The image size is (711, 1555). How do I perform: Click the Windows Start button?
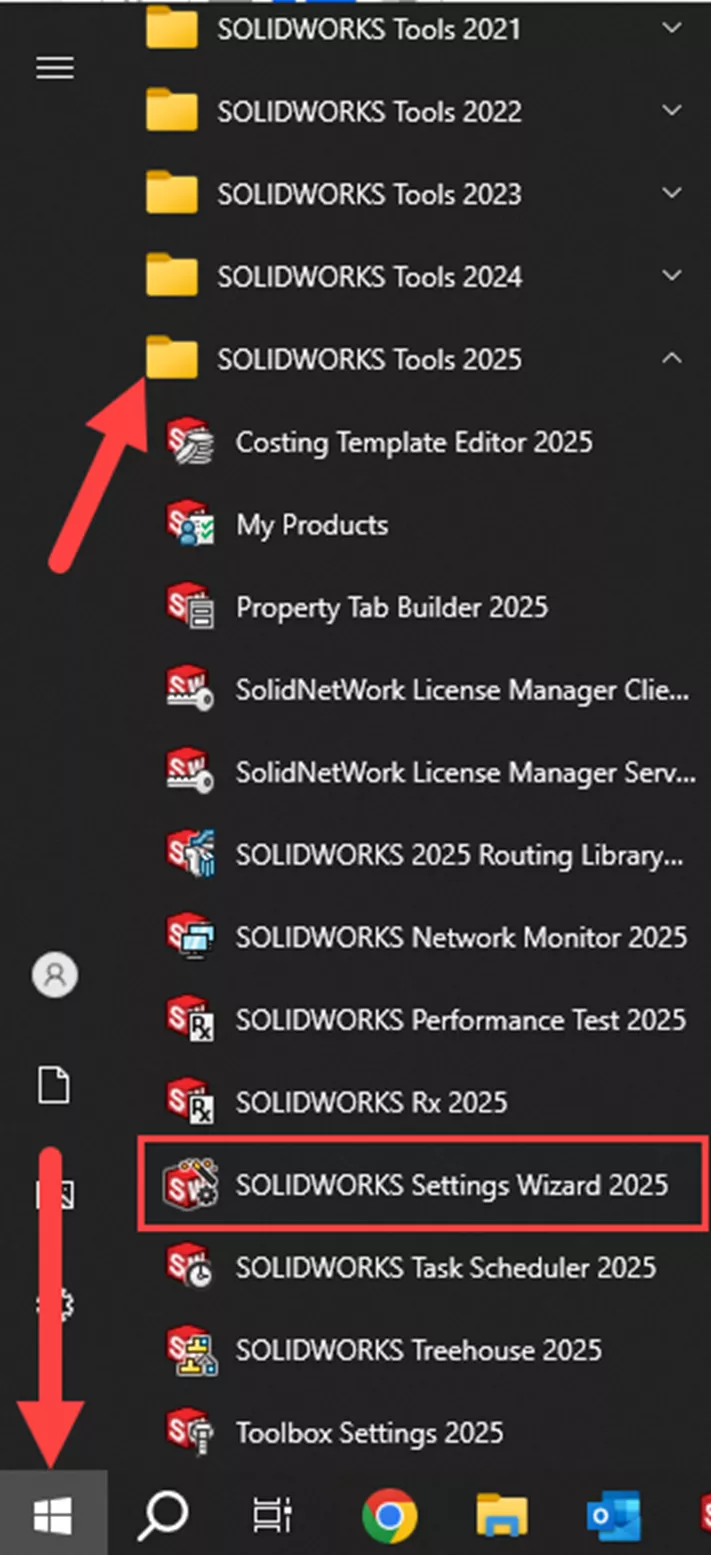[x=55, y=1512]
